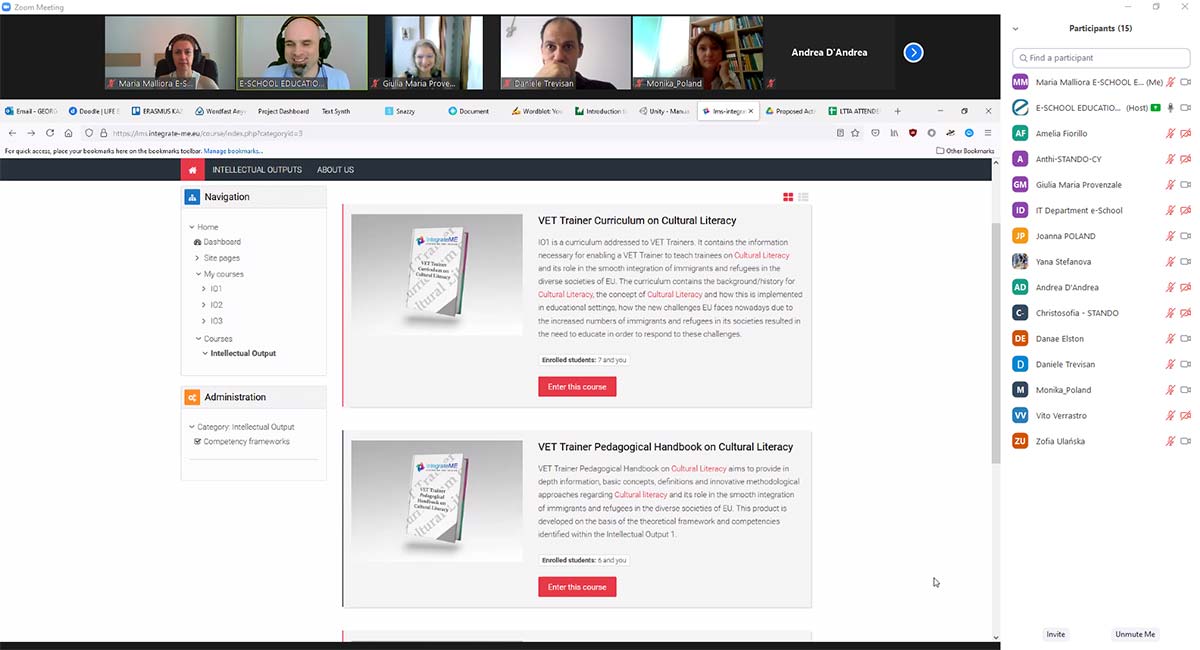The height and width of the screenshot is (650, 1200).
Task: Collapse the Participants panel chevron
Action: tap(1016, 29)
